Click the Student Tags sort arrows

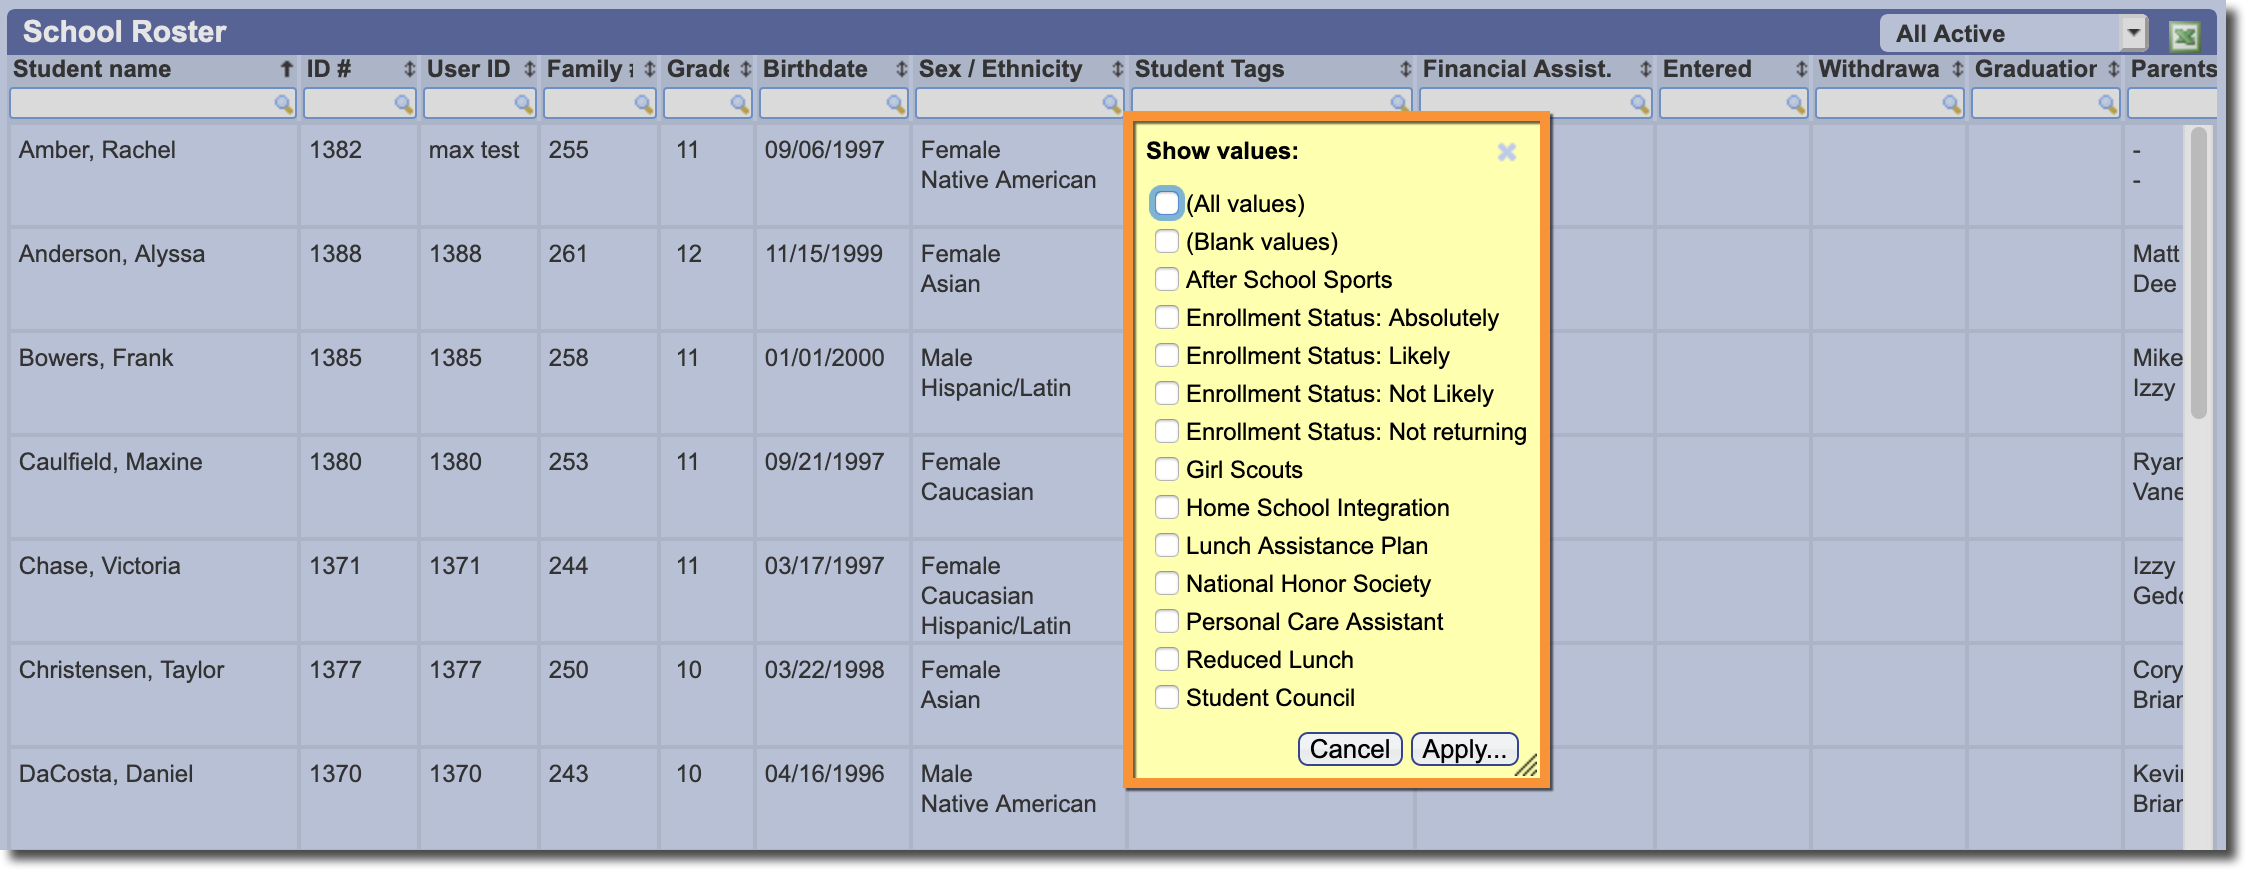point(1405,69)
